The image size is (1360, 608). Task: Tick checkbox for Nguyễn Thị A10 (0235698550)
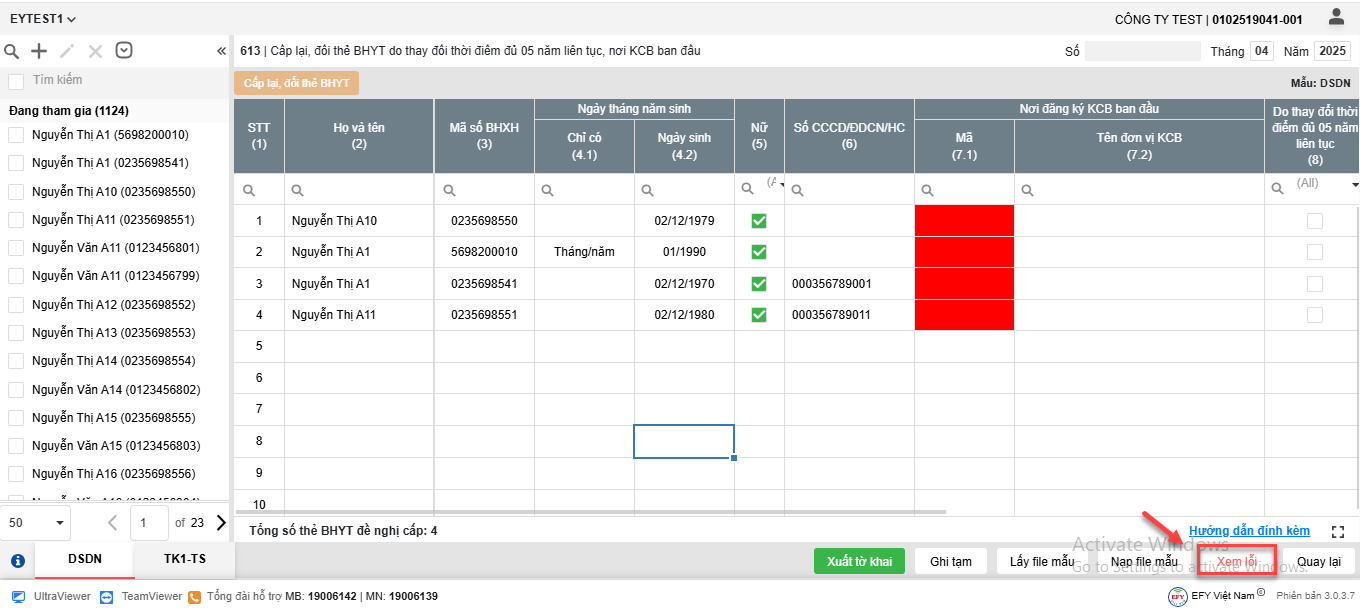tap(16, 191)
